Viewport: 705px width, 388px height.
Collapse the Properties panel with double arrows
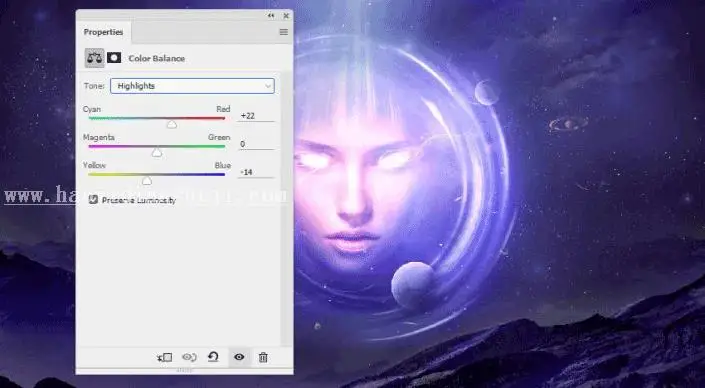(271, 16)
